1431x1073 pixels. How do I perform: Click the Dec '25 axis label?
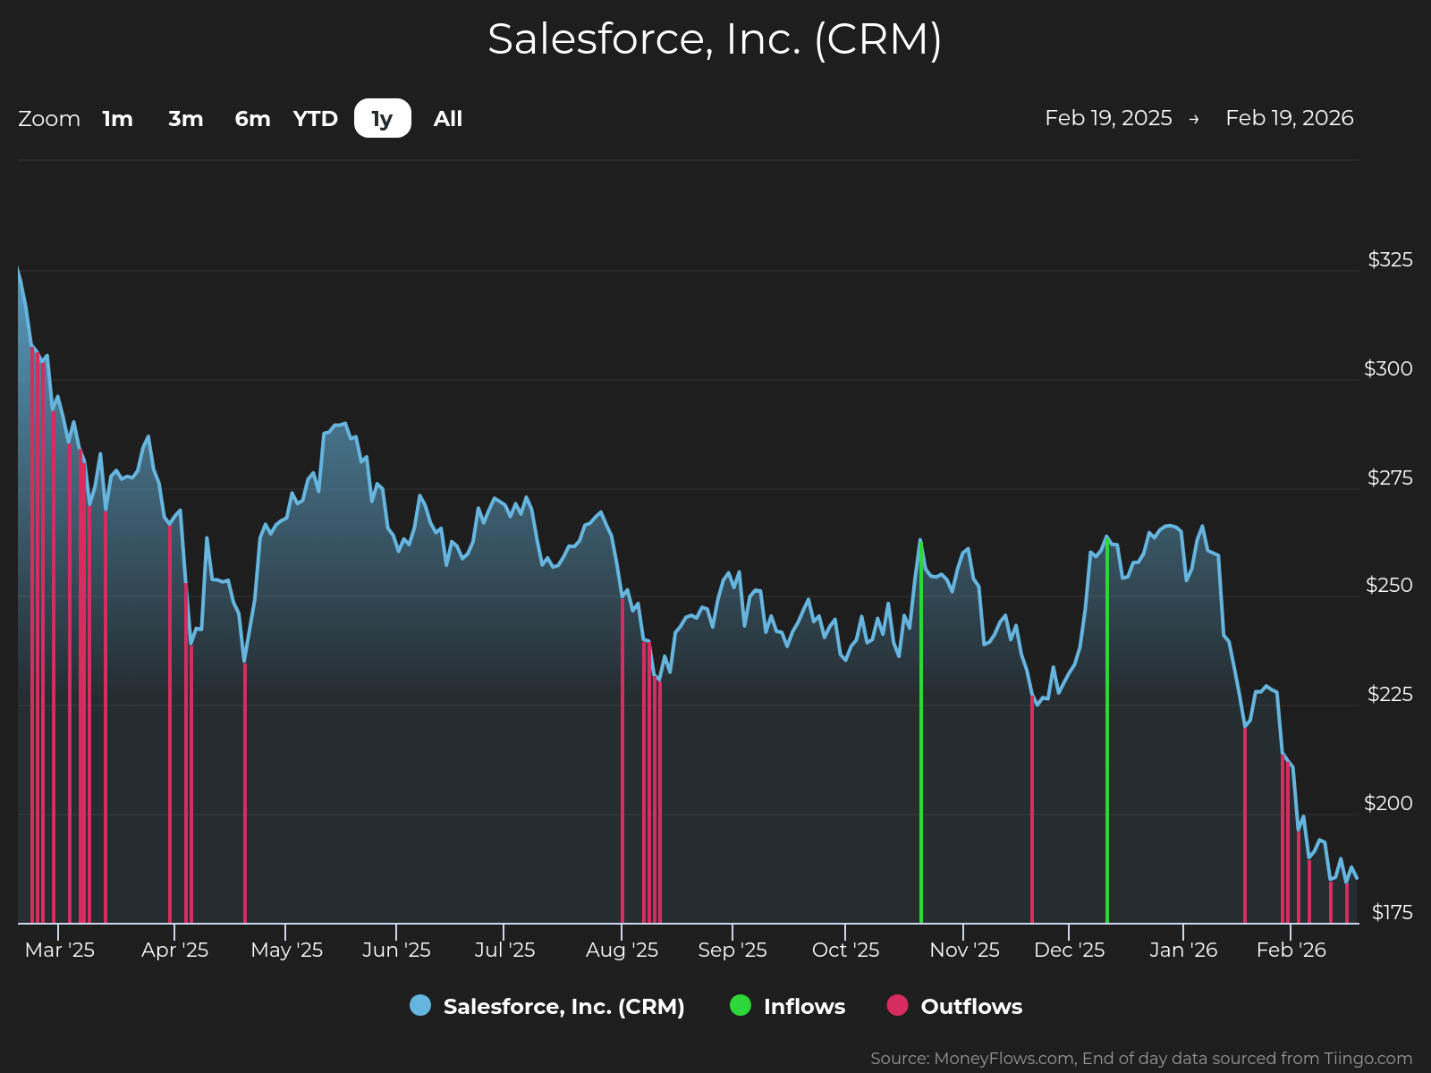pyautogui.click(x=1069, y=950)
